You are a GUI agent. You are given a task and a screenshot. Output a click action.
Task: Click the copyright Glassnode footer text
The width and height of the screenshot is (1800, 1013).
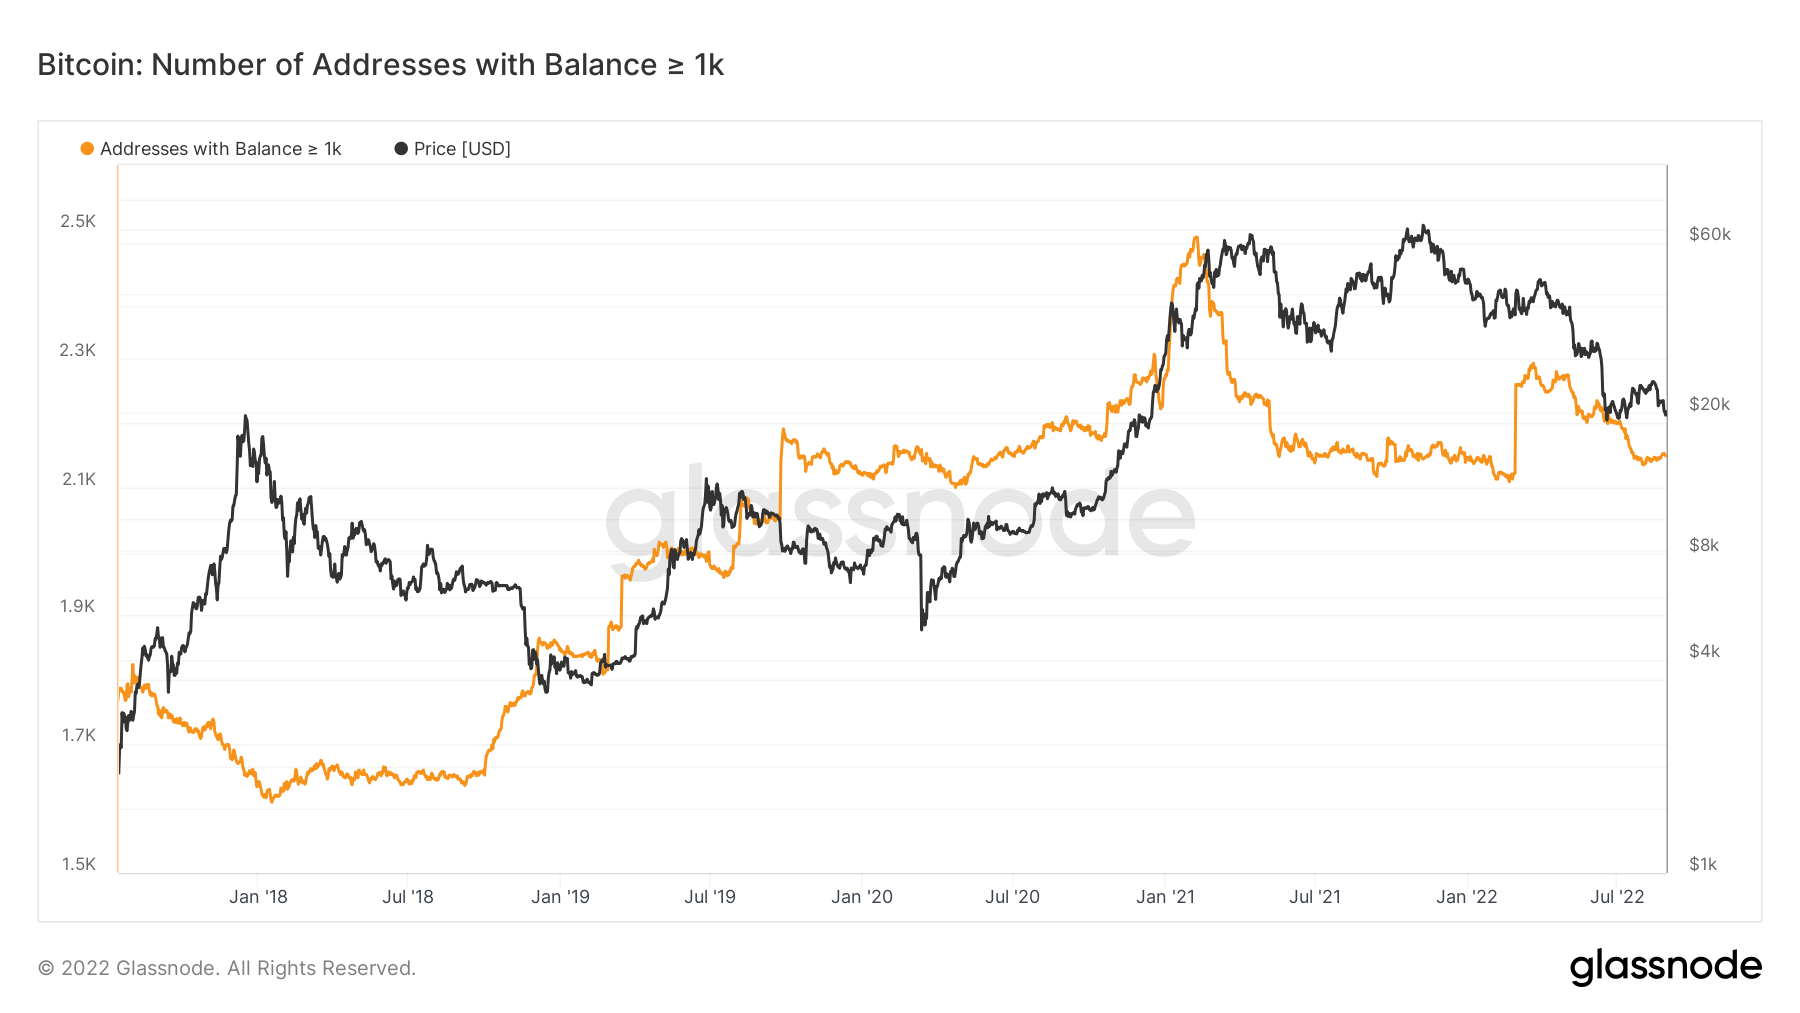click(226, 968)
